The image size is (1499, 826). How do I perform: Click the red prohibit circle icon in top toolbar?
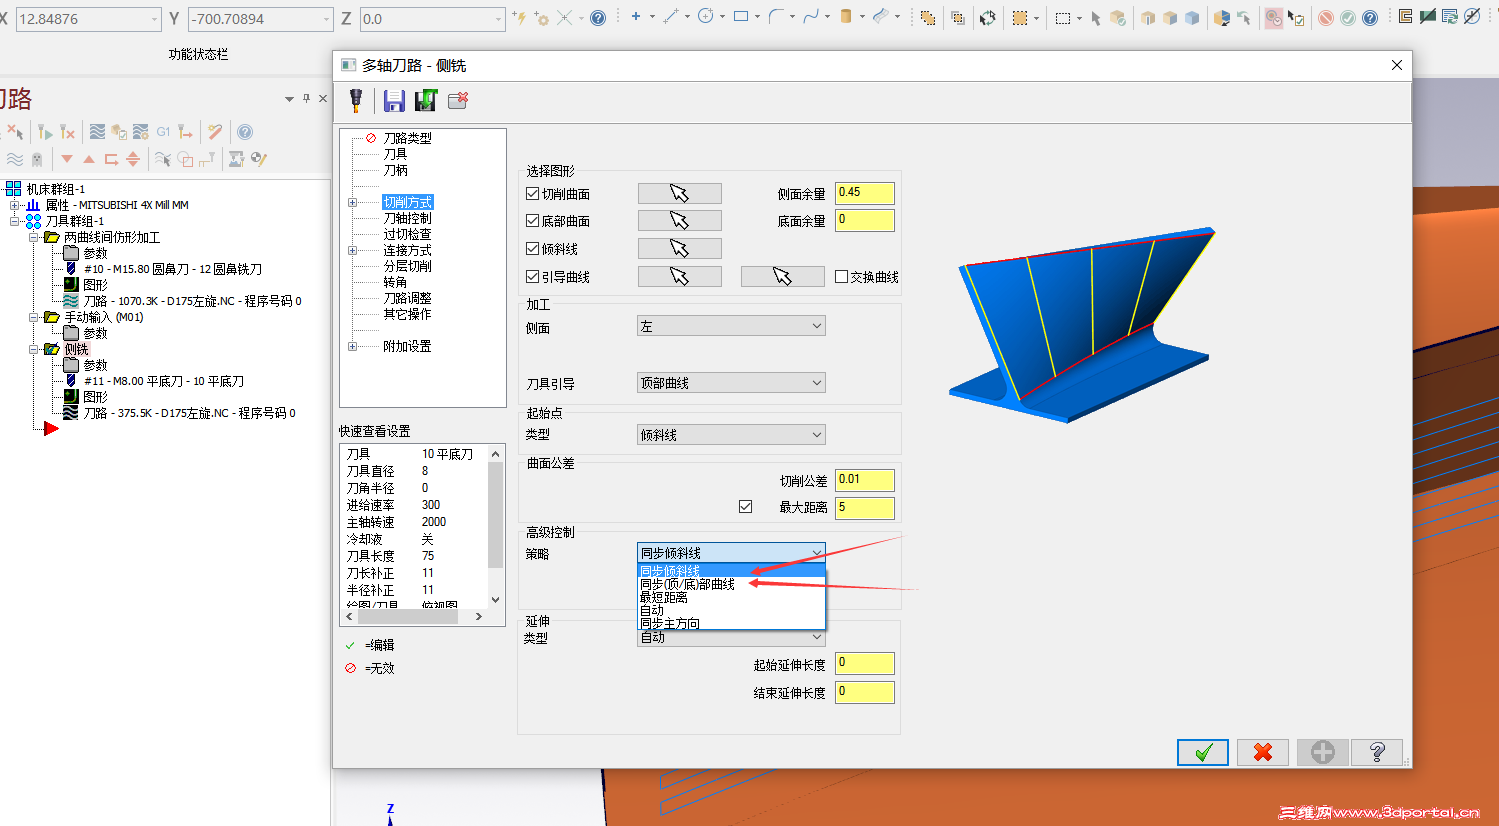(x=1326, y=18)
